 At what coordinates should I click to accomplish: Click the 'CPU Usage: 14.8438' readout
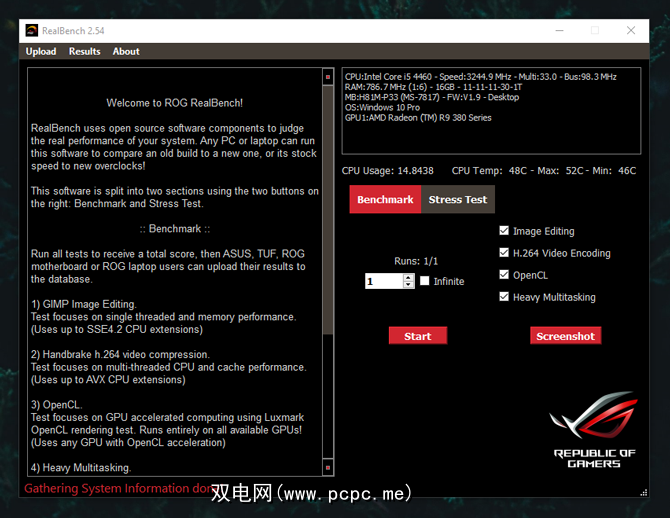click(388, 171)
